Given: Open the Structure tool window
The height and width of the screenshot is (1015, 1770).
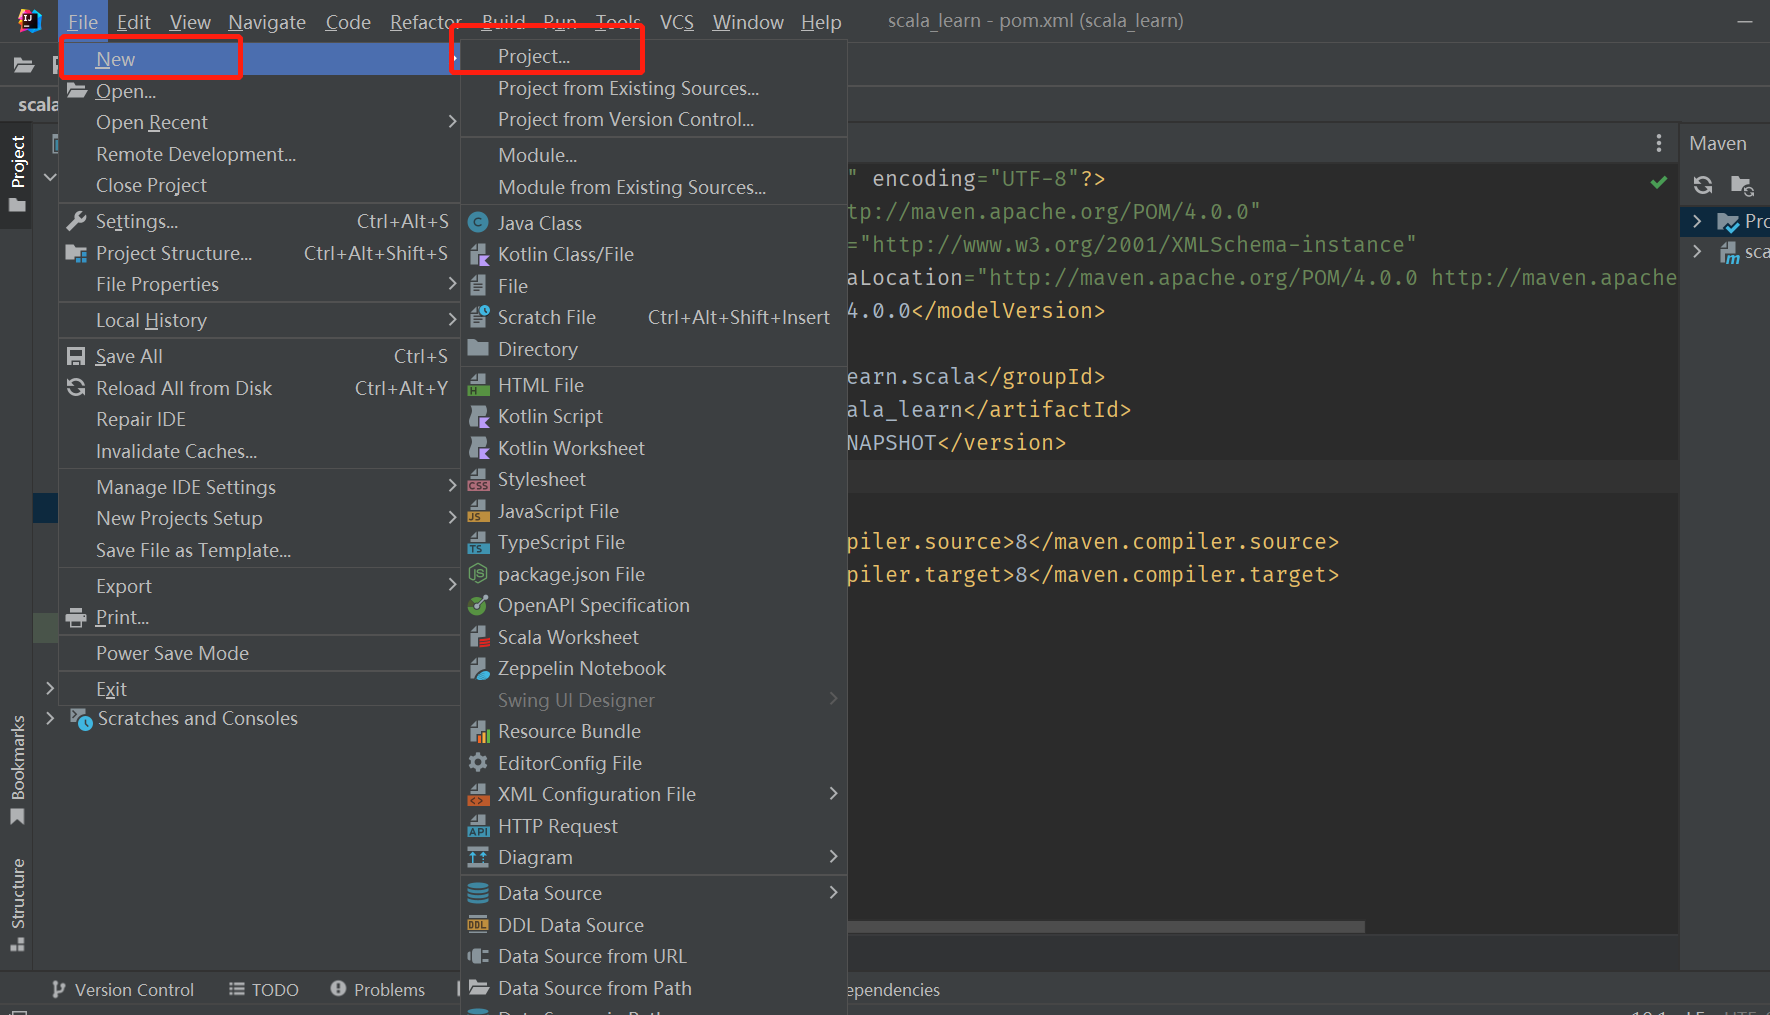Looking at the screenshot, I should pyautogui.click(x=17, y=905).
